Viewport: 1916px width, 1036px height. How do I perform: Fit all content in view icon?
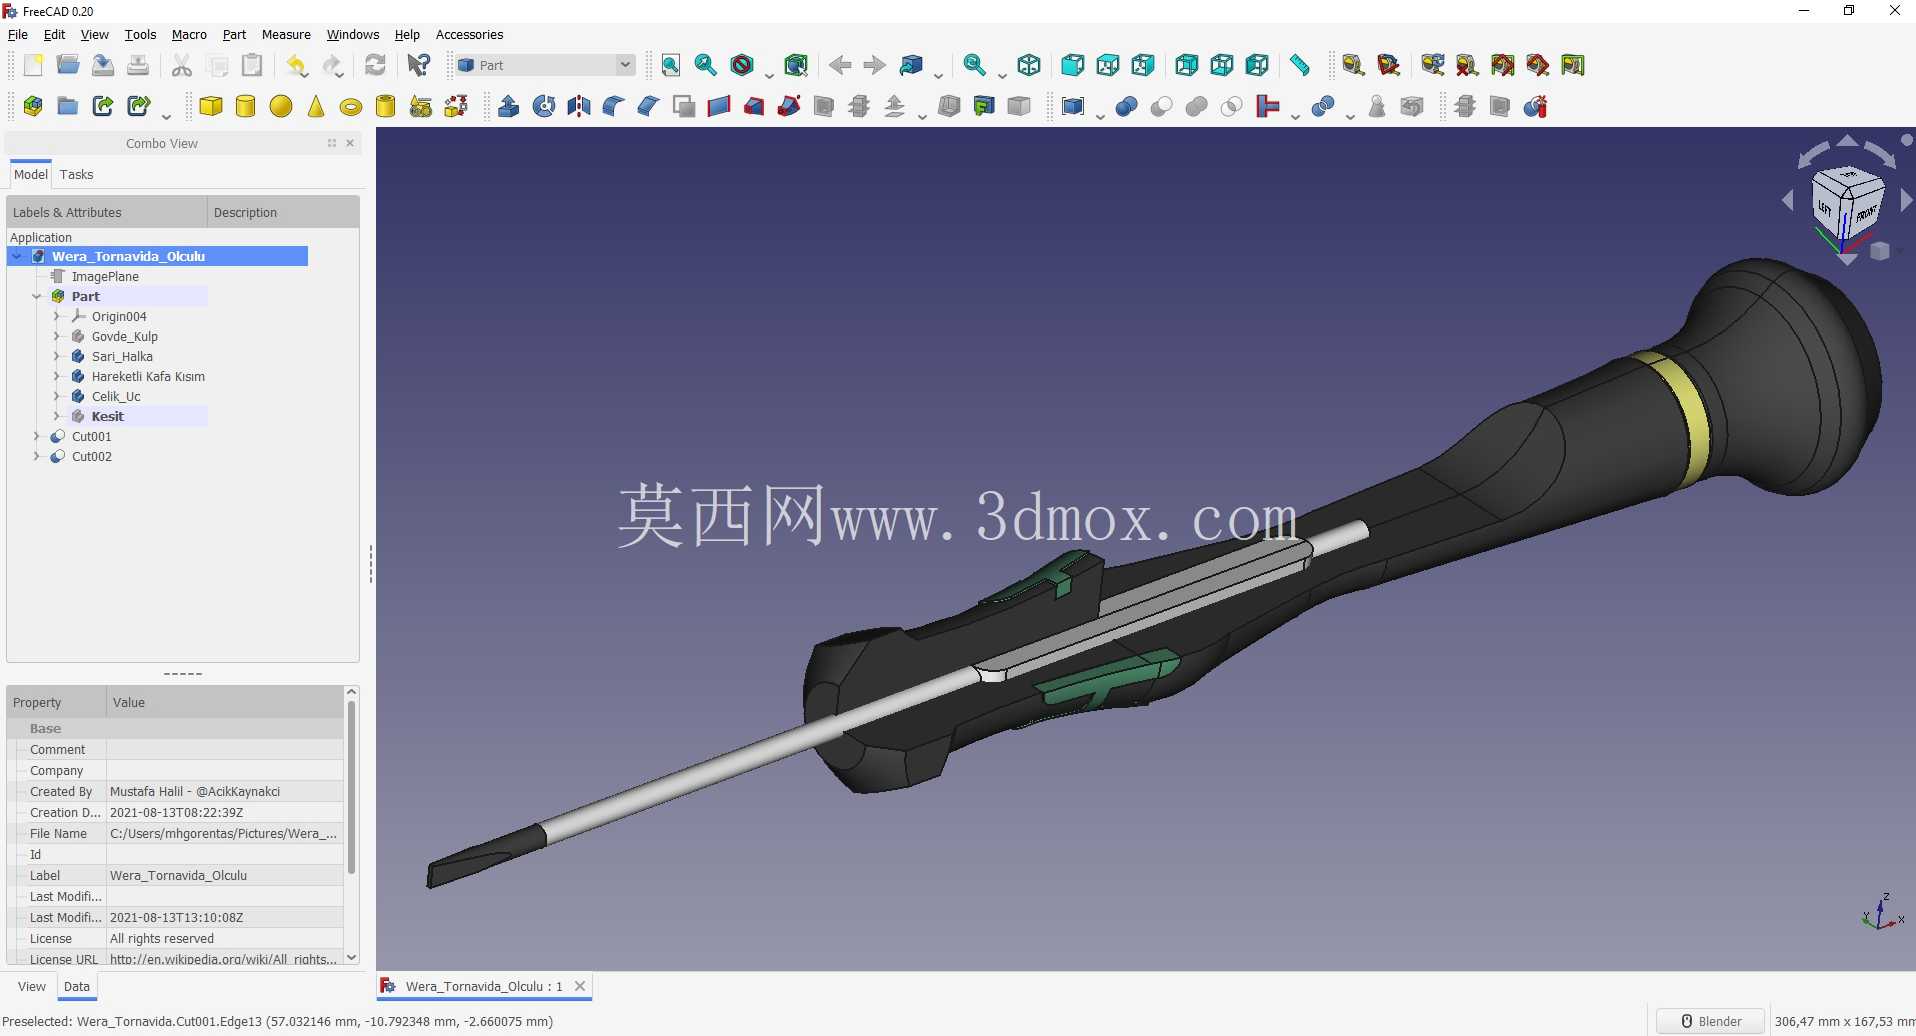(671, 66)
